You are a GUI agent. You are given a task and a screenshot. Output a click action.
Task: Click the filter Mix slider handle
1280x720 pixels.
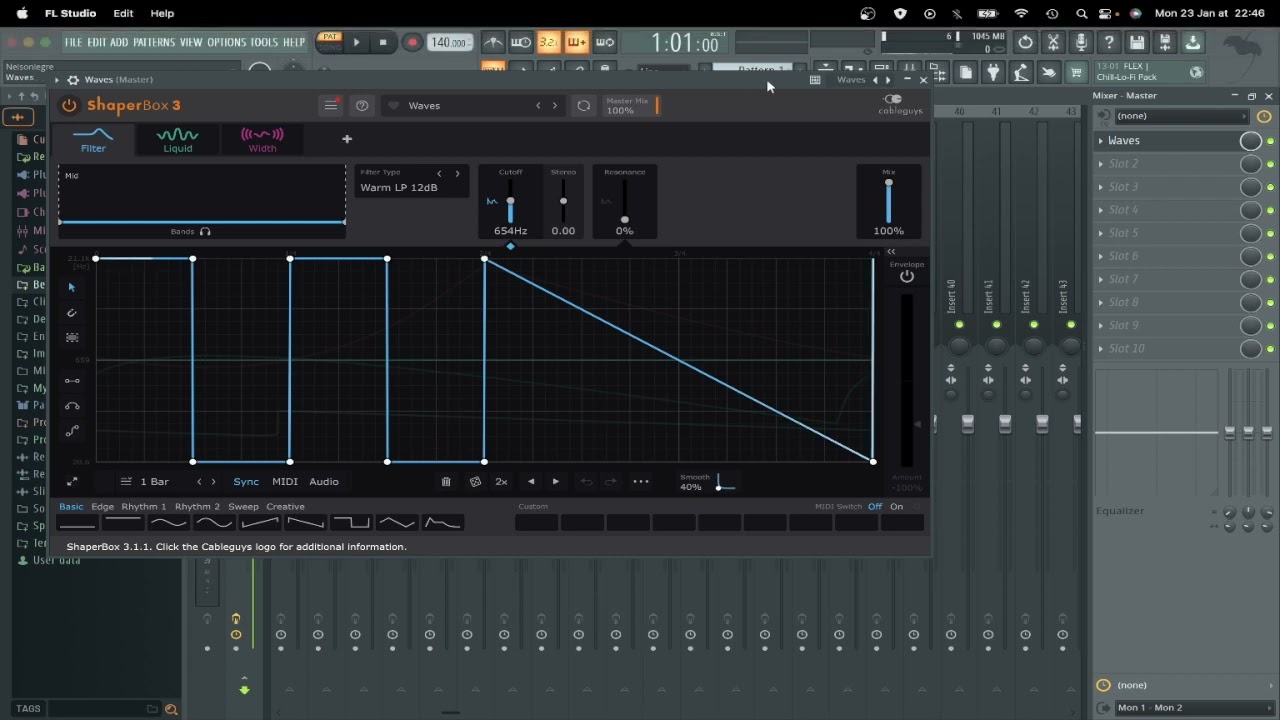coord(888,183)
